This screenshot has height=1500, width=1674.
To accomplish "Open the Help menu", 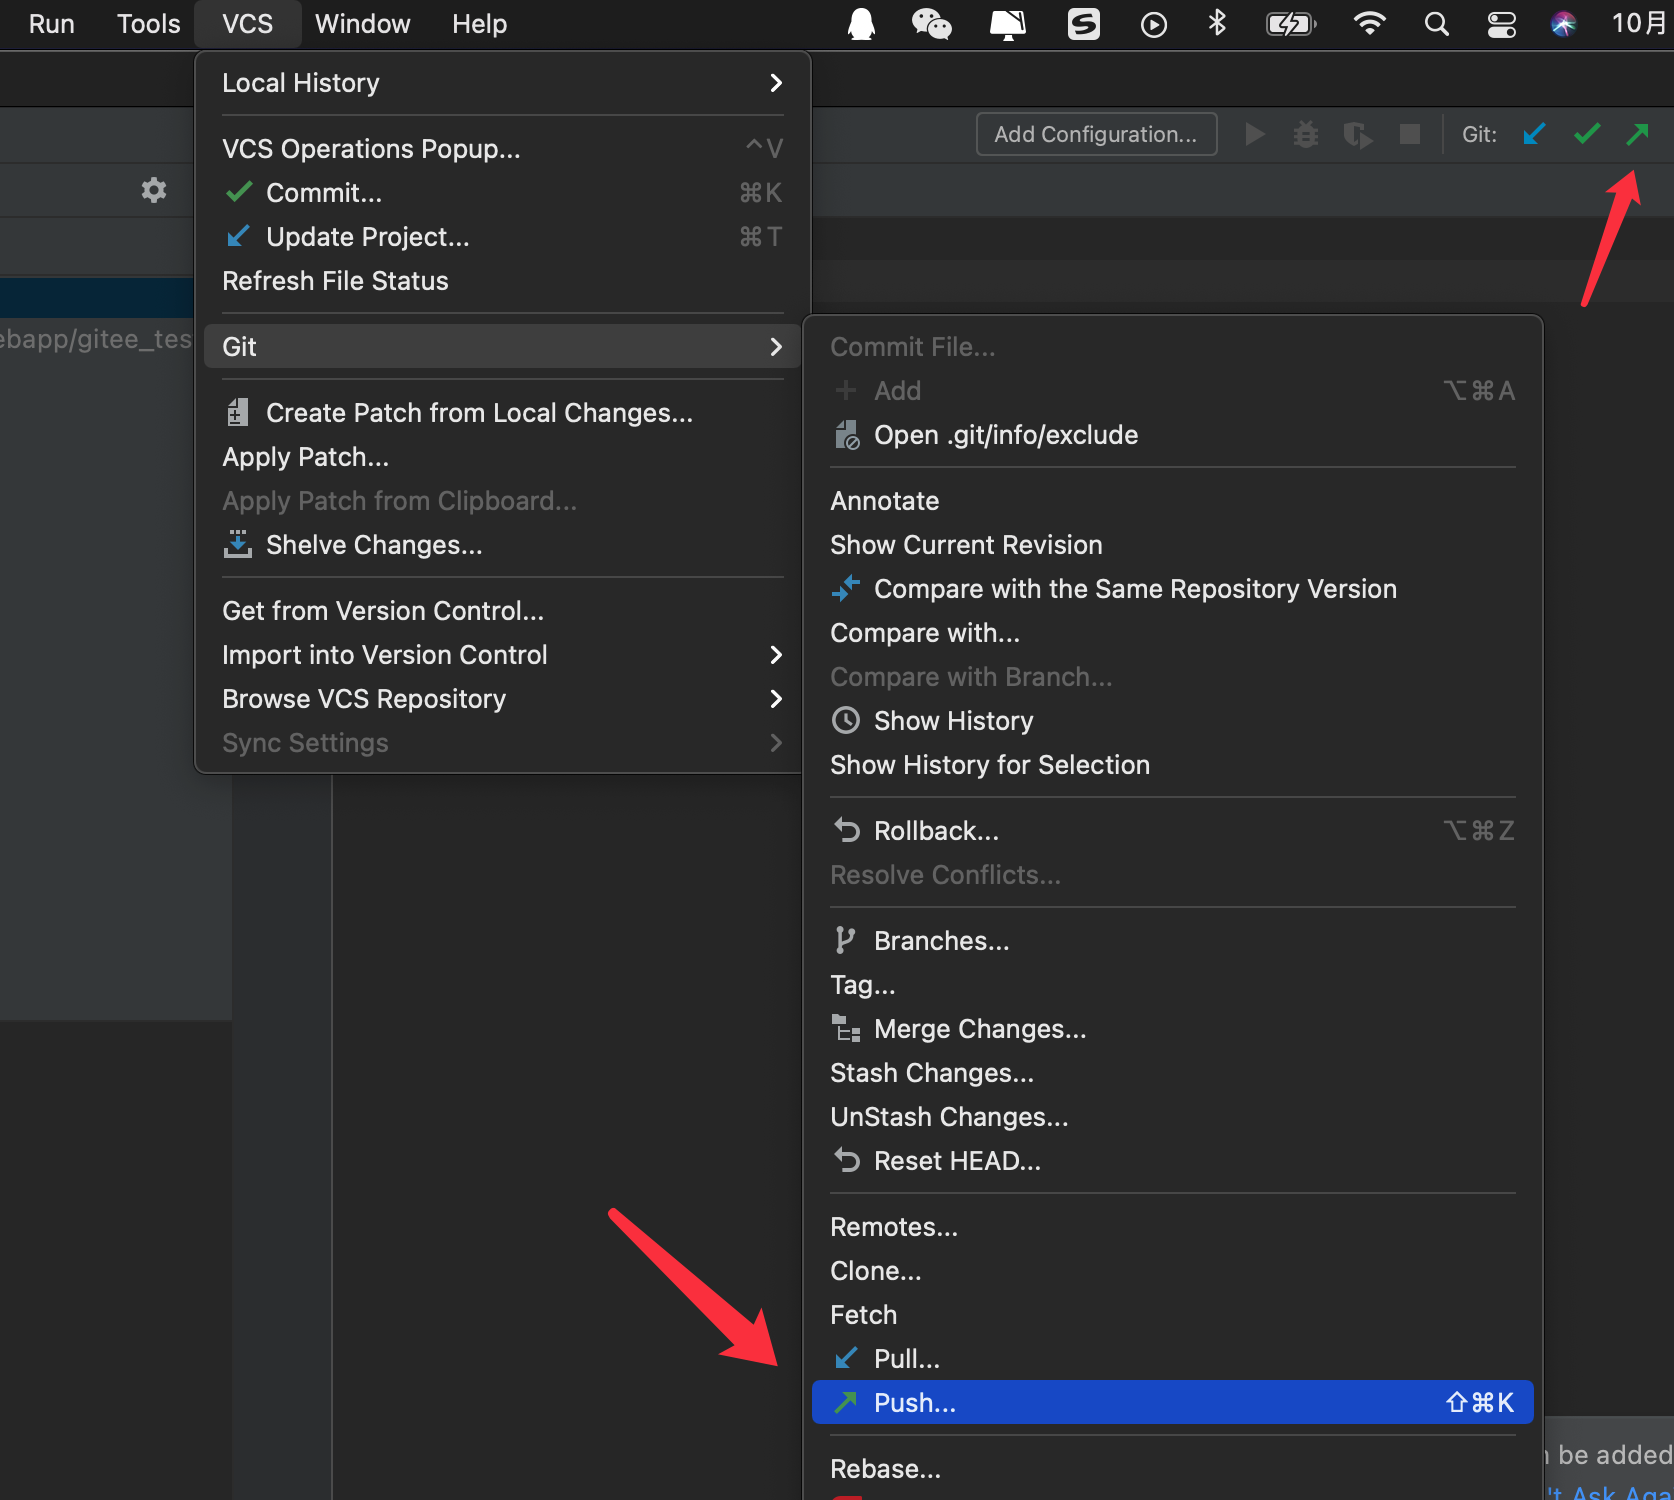I will pyautogui.click(x=479, y=24).
